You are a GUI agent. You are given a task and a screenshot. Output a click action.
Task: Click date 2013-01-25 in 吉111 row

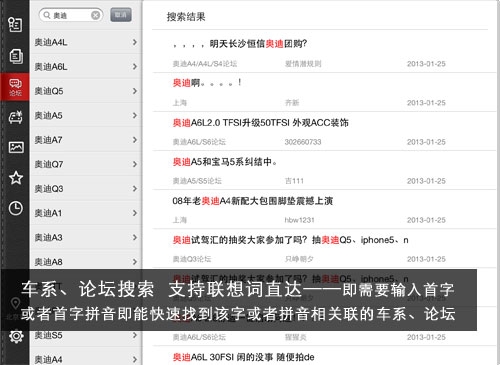(x=426, y=181)
